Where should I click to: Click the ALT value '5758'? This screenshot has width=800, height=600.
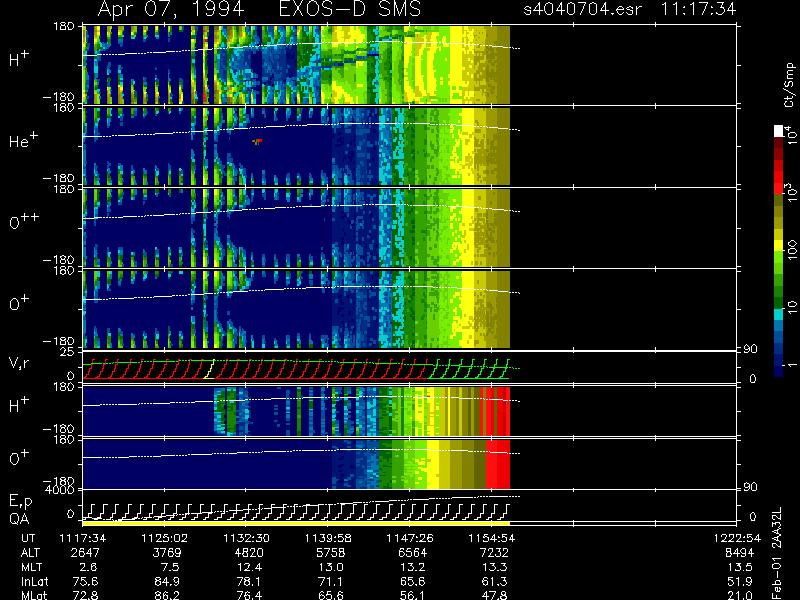point(331,553)
